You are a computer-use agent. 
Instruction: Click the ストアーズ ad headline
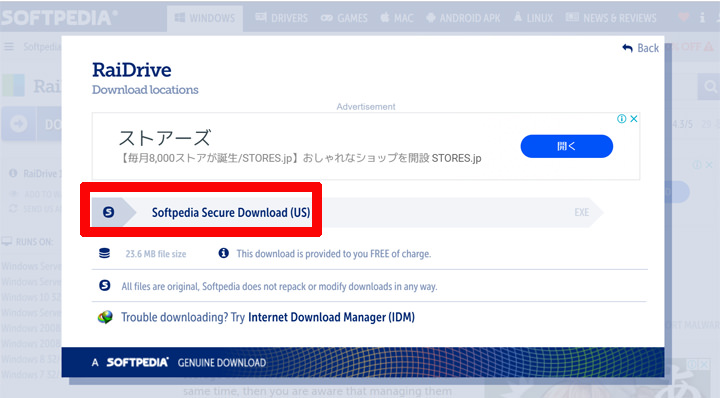165,137
